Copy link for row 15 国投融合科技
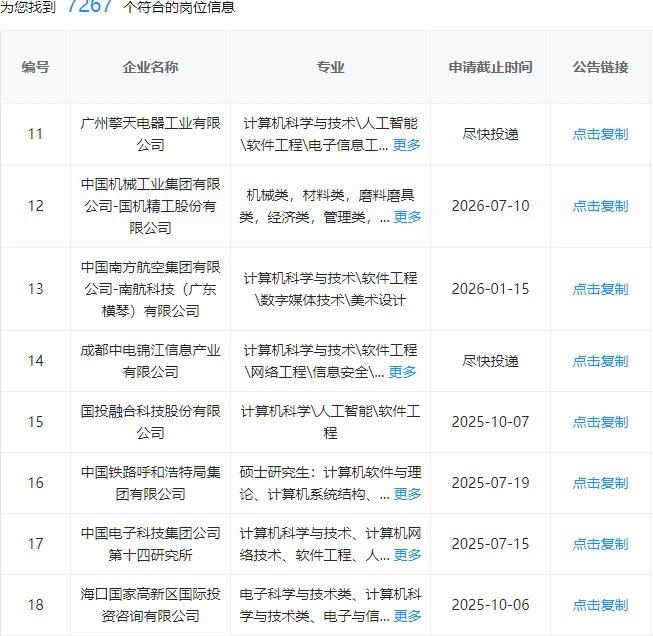Screen dimensions: 653x636 600,422
